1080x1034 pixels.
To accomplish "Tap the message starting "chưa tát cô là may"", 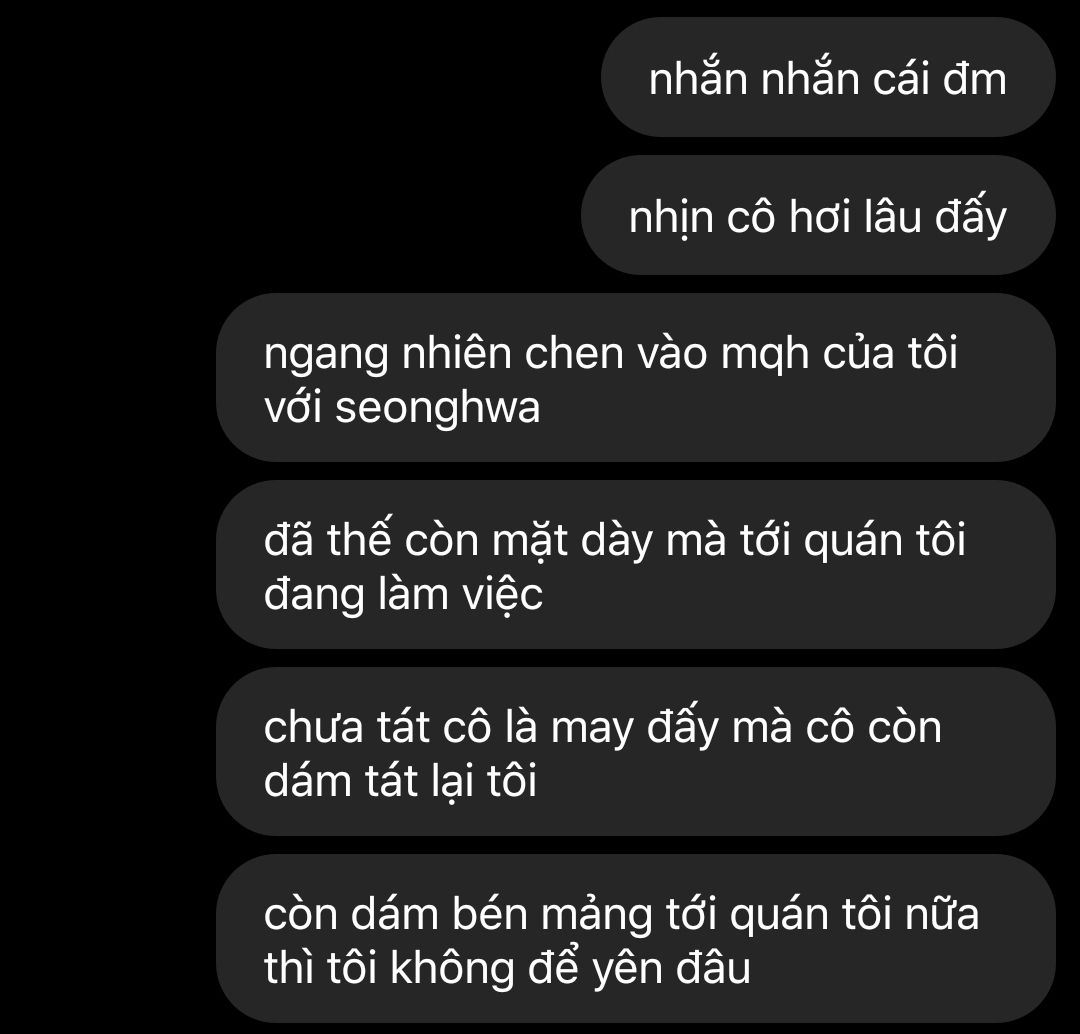I will pos(636,752).
